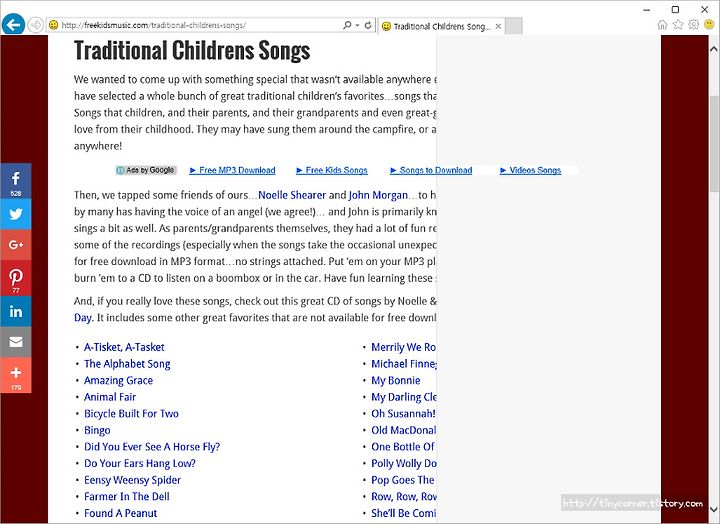Image resolution: width=720 pixels, height=524 pixels.
Task: Click the search magnifier in address bar
Action: 347,25
